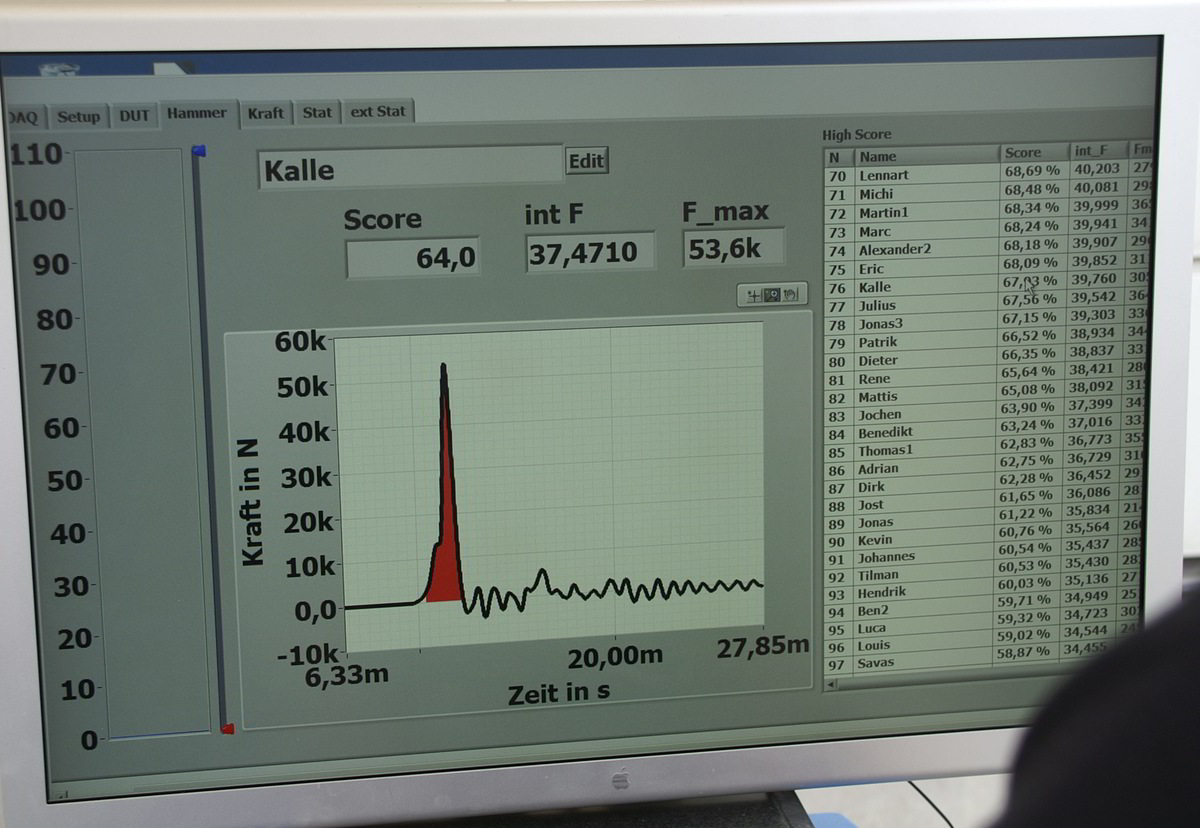Click the red lower slider handle
Viewport: 1200px width, 828px height.
point(227,728)
